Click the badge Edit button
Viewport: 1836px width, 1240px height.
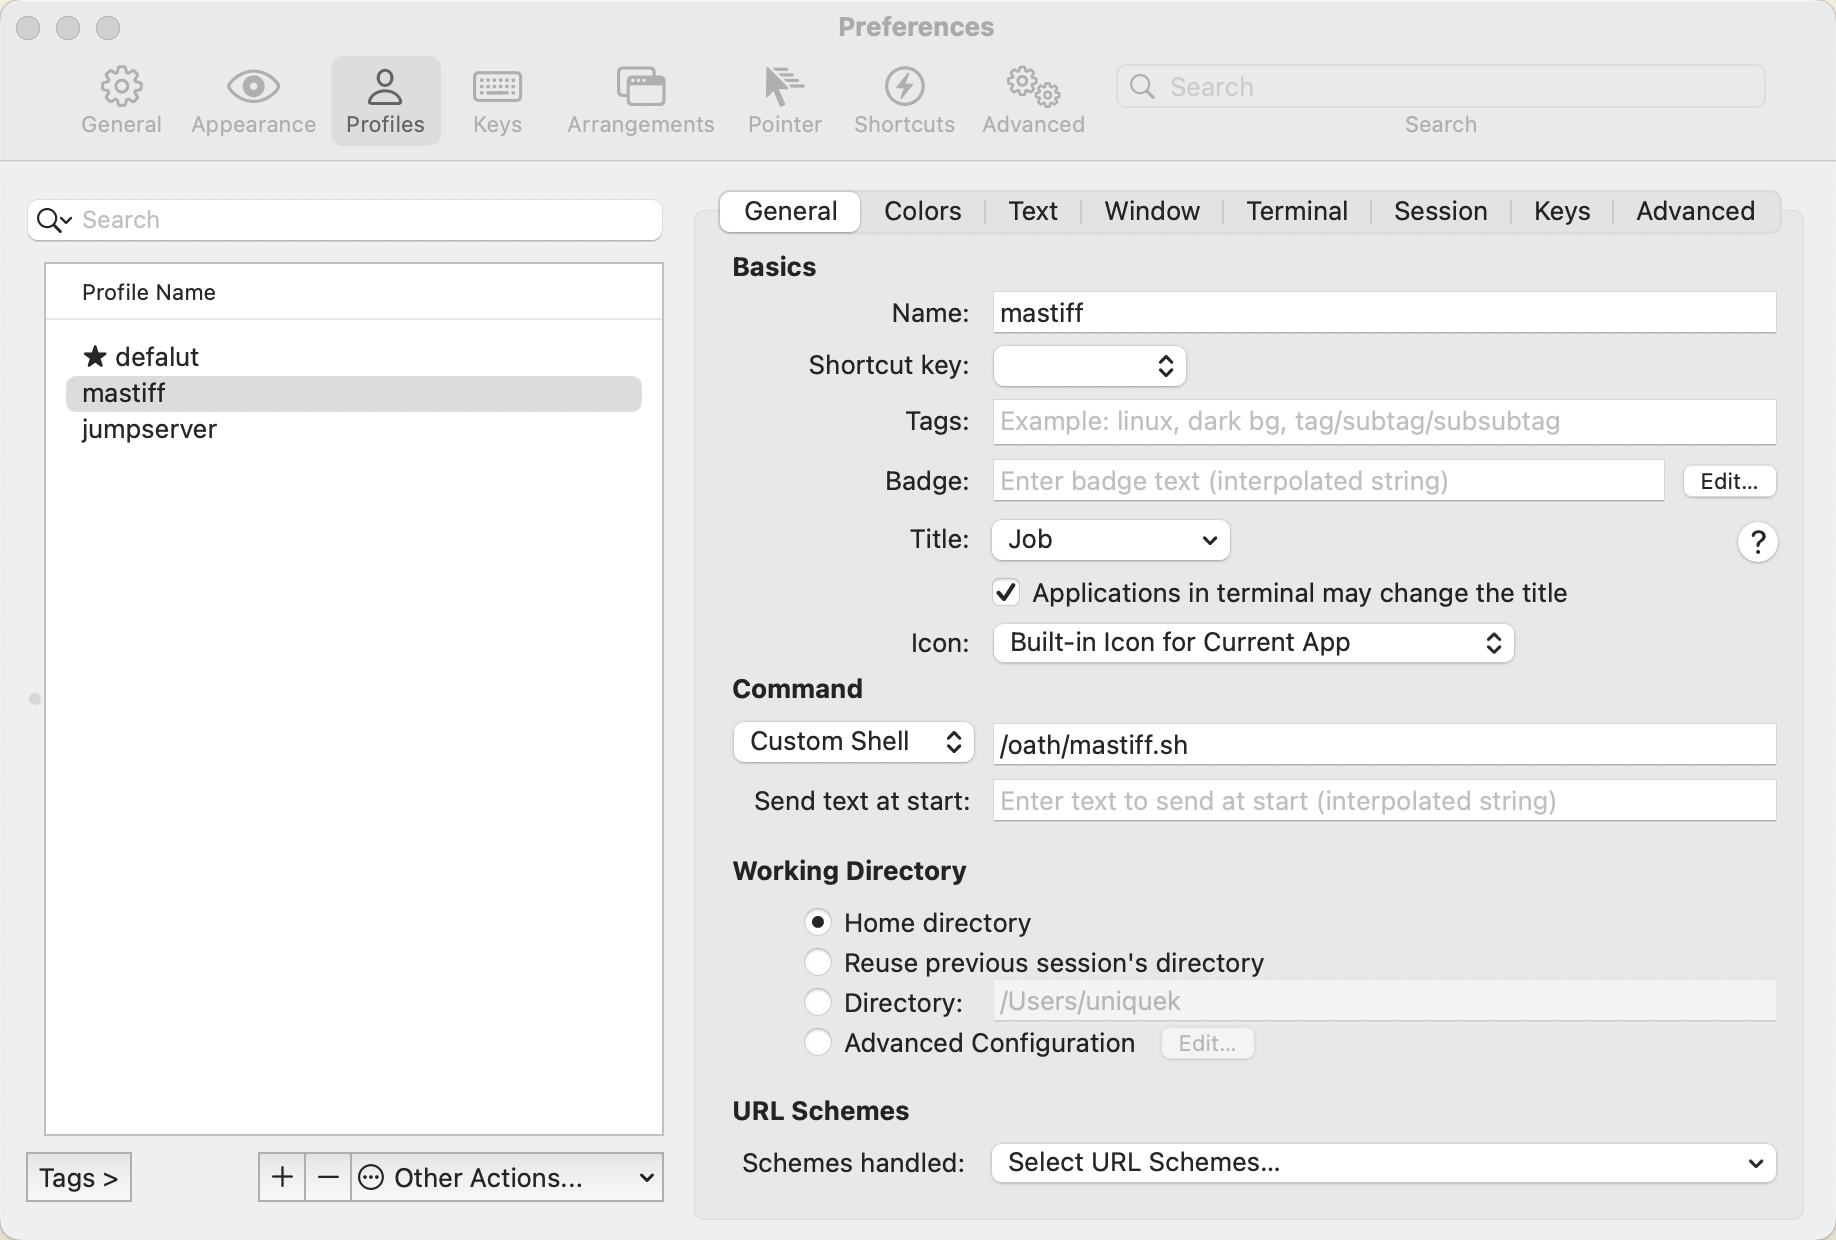pyautogui.click(x=1729, y=481)
